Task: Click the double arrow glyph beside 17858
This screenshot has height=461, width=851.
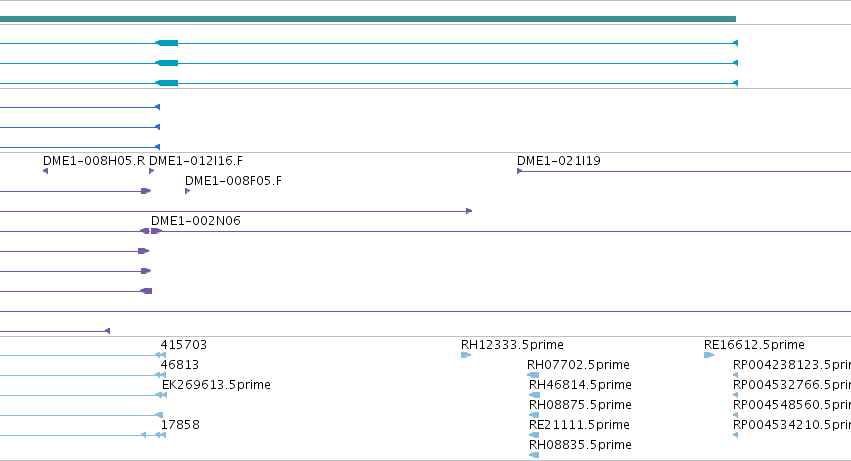Action: [x=161, y=435]
